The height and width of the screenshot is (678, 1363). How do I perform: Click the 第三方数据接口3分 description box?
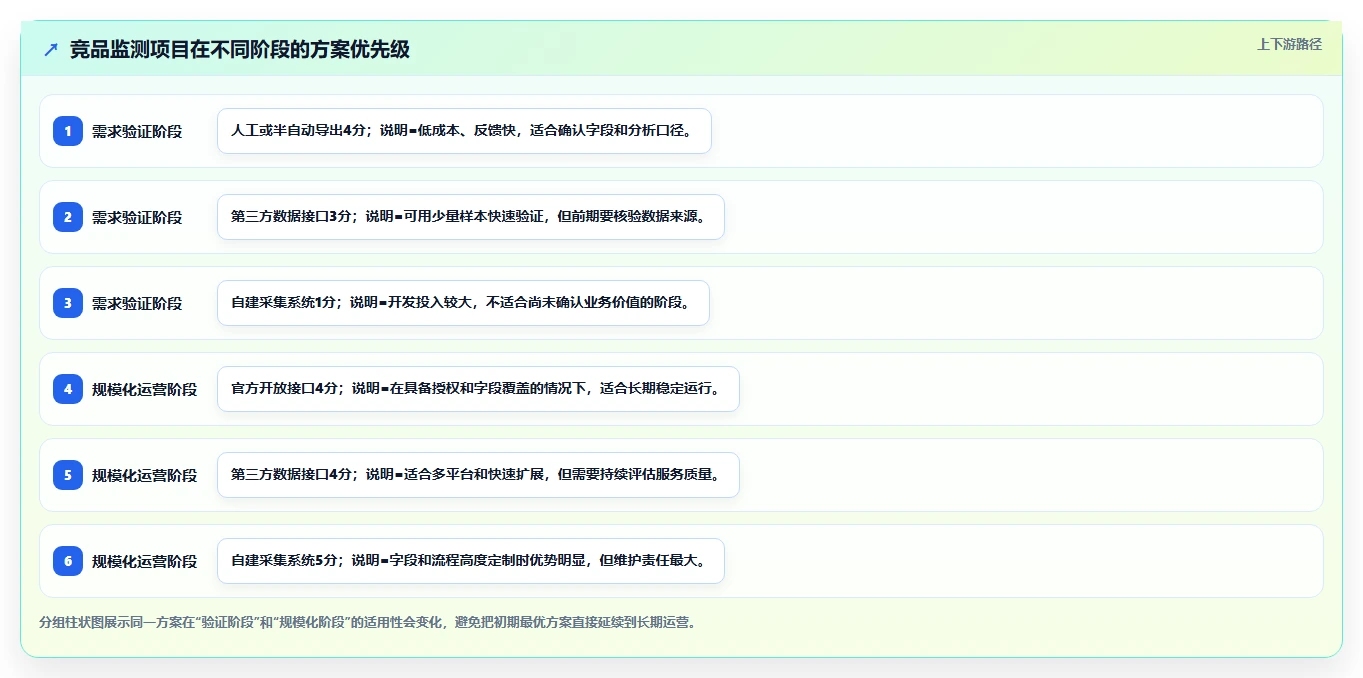(x=470, y=217)
